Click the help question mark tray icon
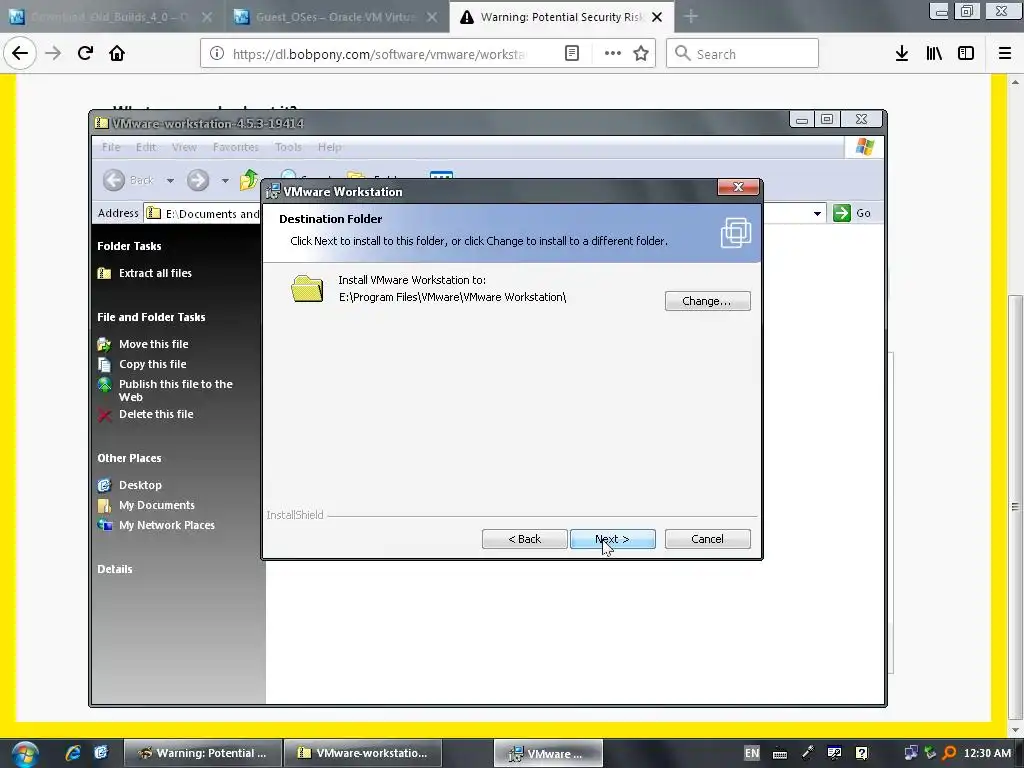The height and width of the screenshot is (768, 1024). click(862, 754)
